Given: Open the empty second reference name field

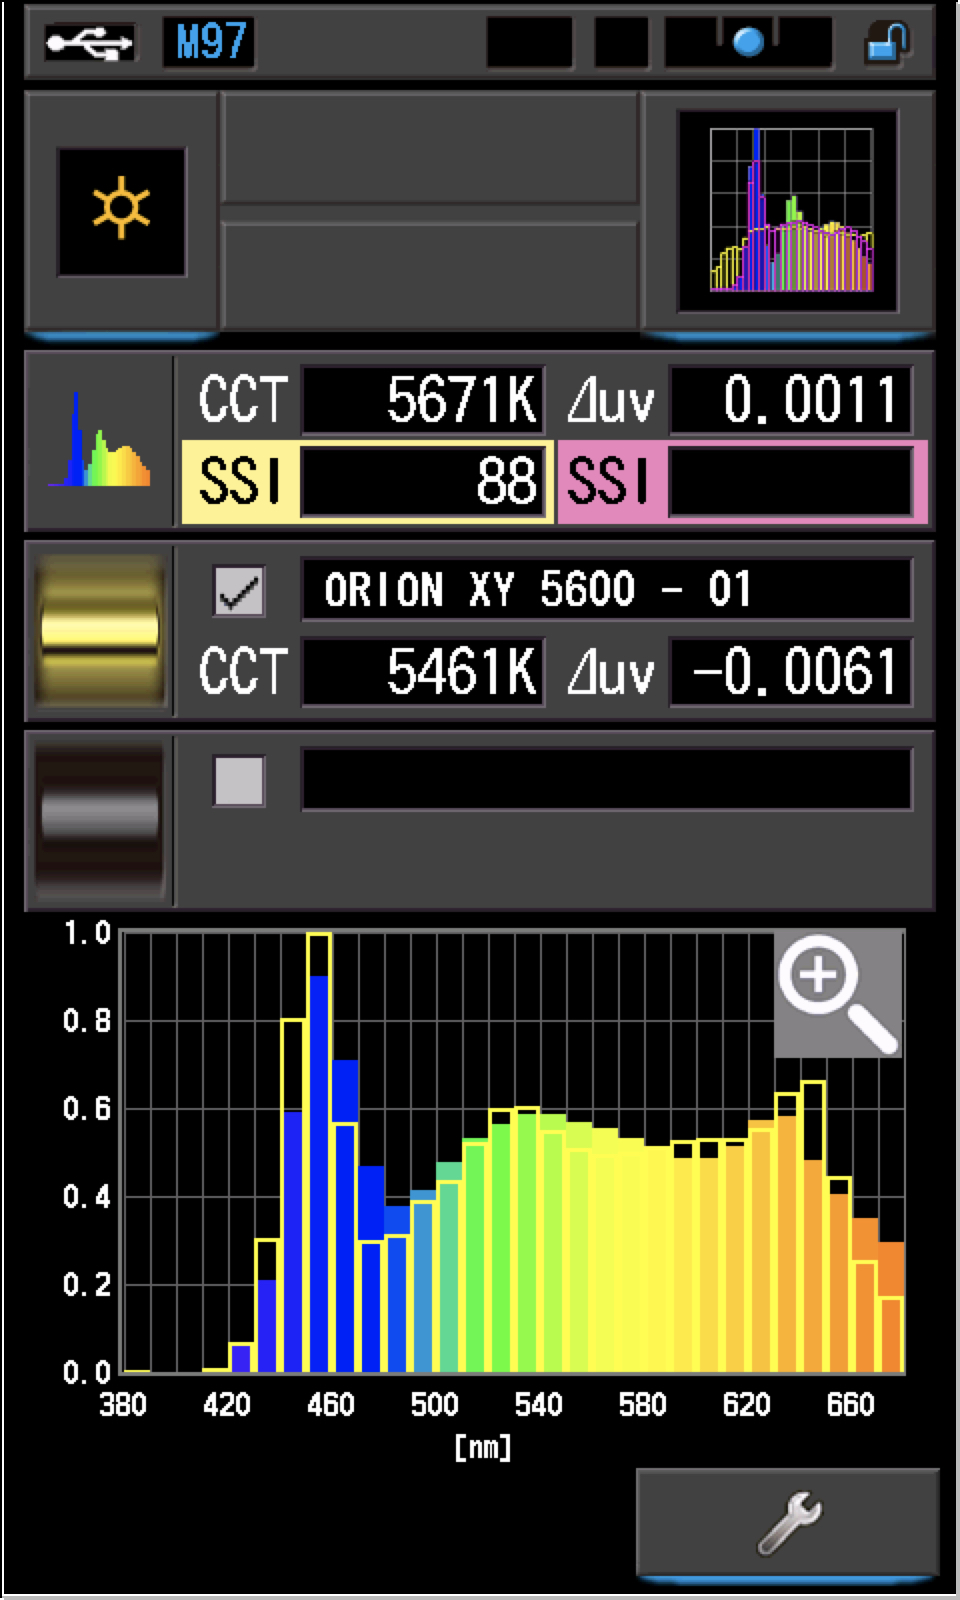Looking at the screenshot, I should click(x=606, y=780).
